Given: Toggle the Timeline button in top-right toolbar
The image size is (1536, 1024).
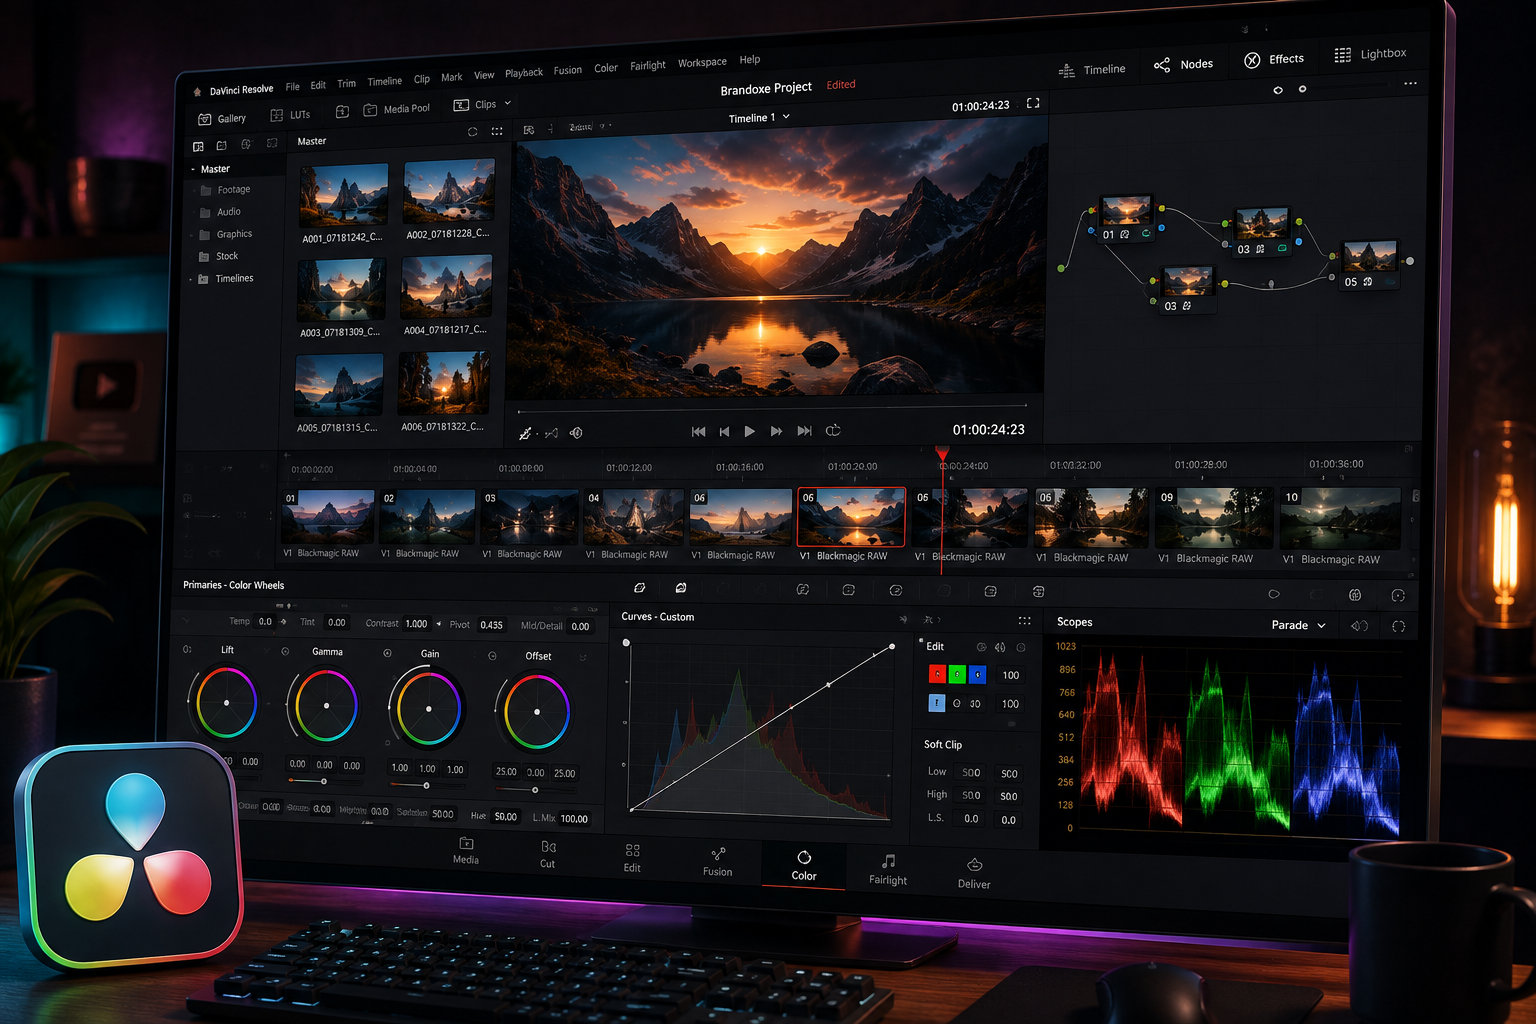Looking at the screenshot, I should [x=1092, y=70].
